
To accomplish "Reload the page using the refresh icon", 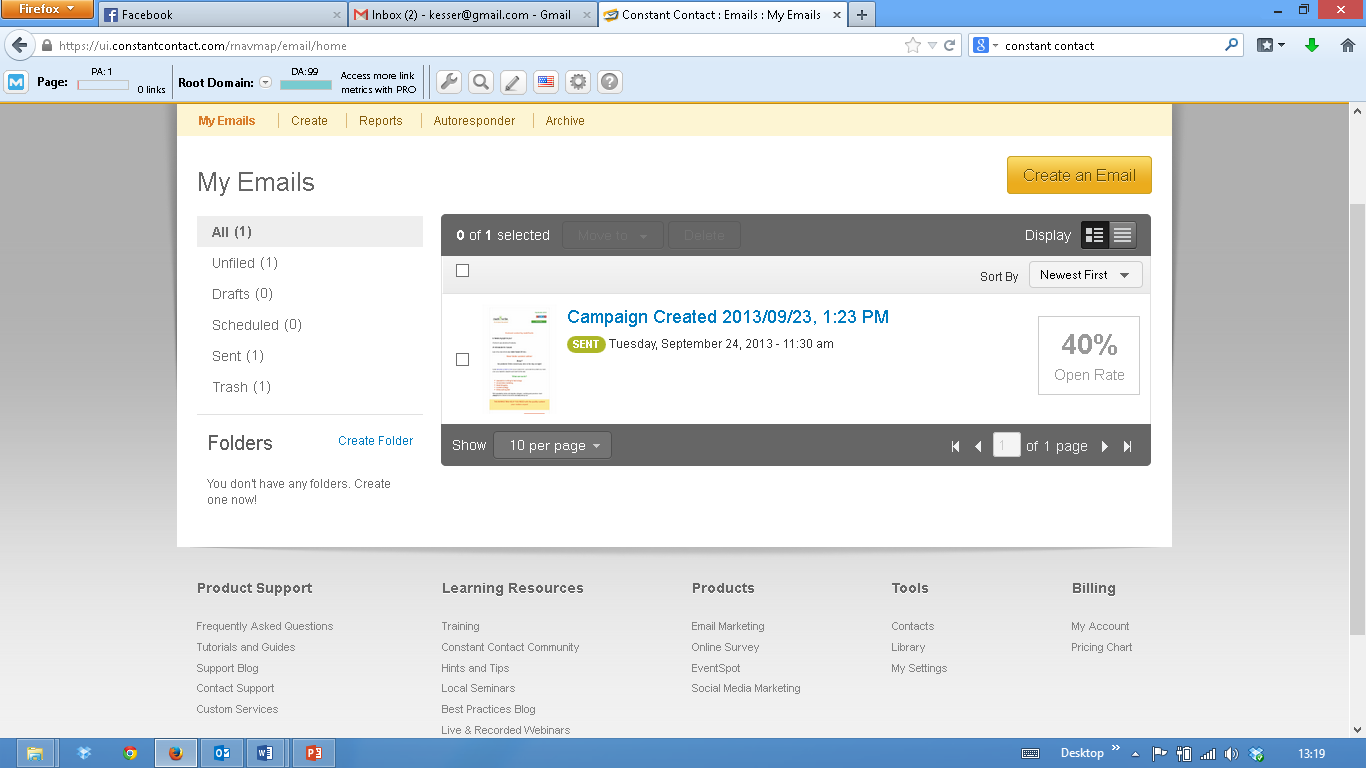I will pos(950,45).
